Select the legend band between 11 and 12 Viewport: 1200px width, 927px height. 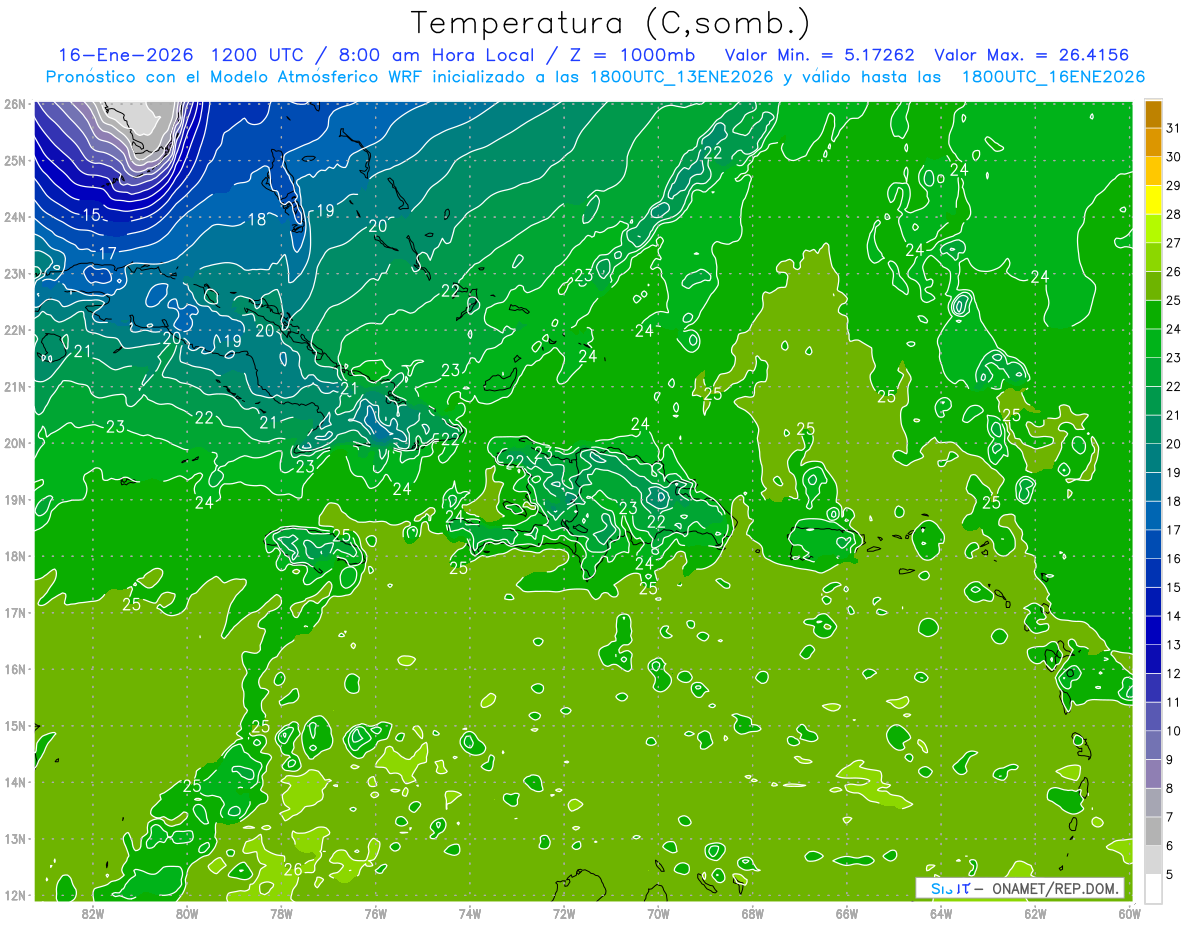click(x=1153, y=688)
